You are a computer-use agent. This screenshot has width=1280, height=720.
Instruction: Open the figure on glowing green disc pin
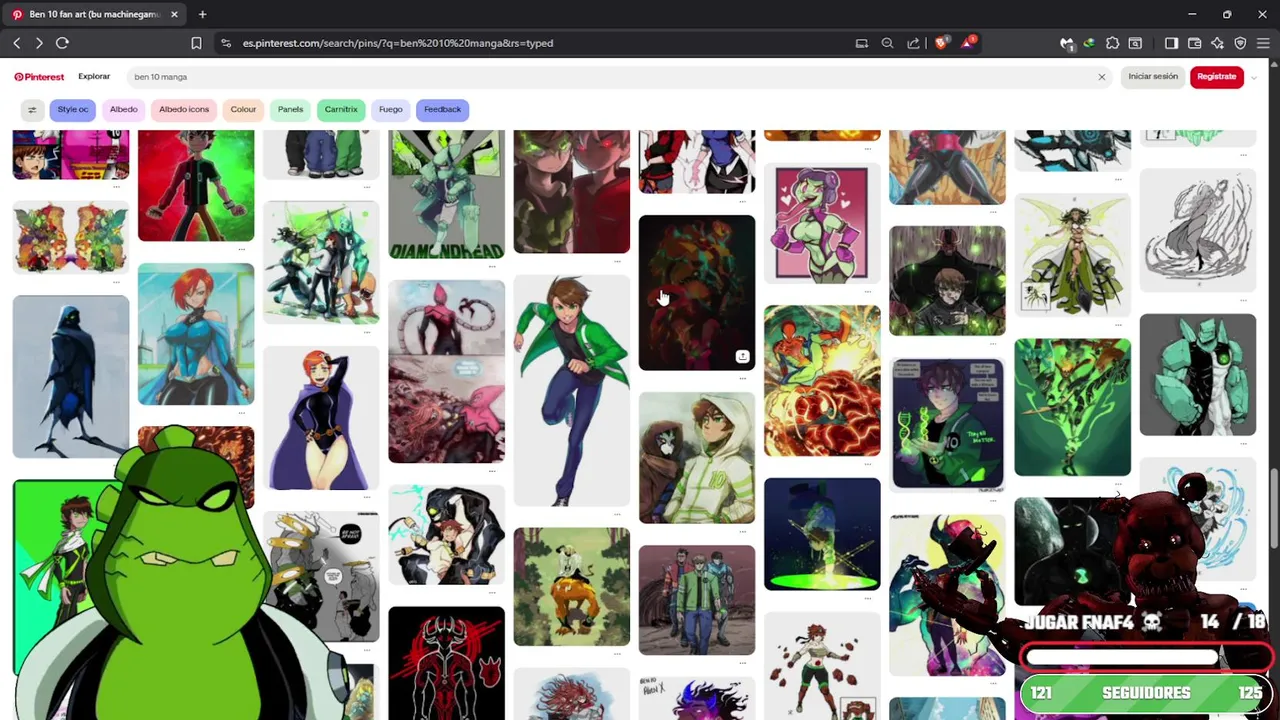(822, 534)
